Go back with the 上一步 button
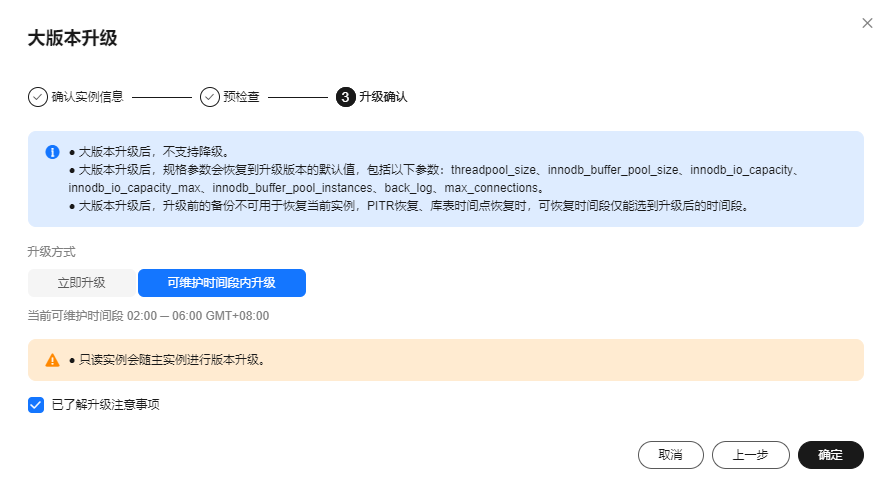Screen dimensions: 885x490 click(750, 455)
